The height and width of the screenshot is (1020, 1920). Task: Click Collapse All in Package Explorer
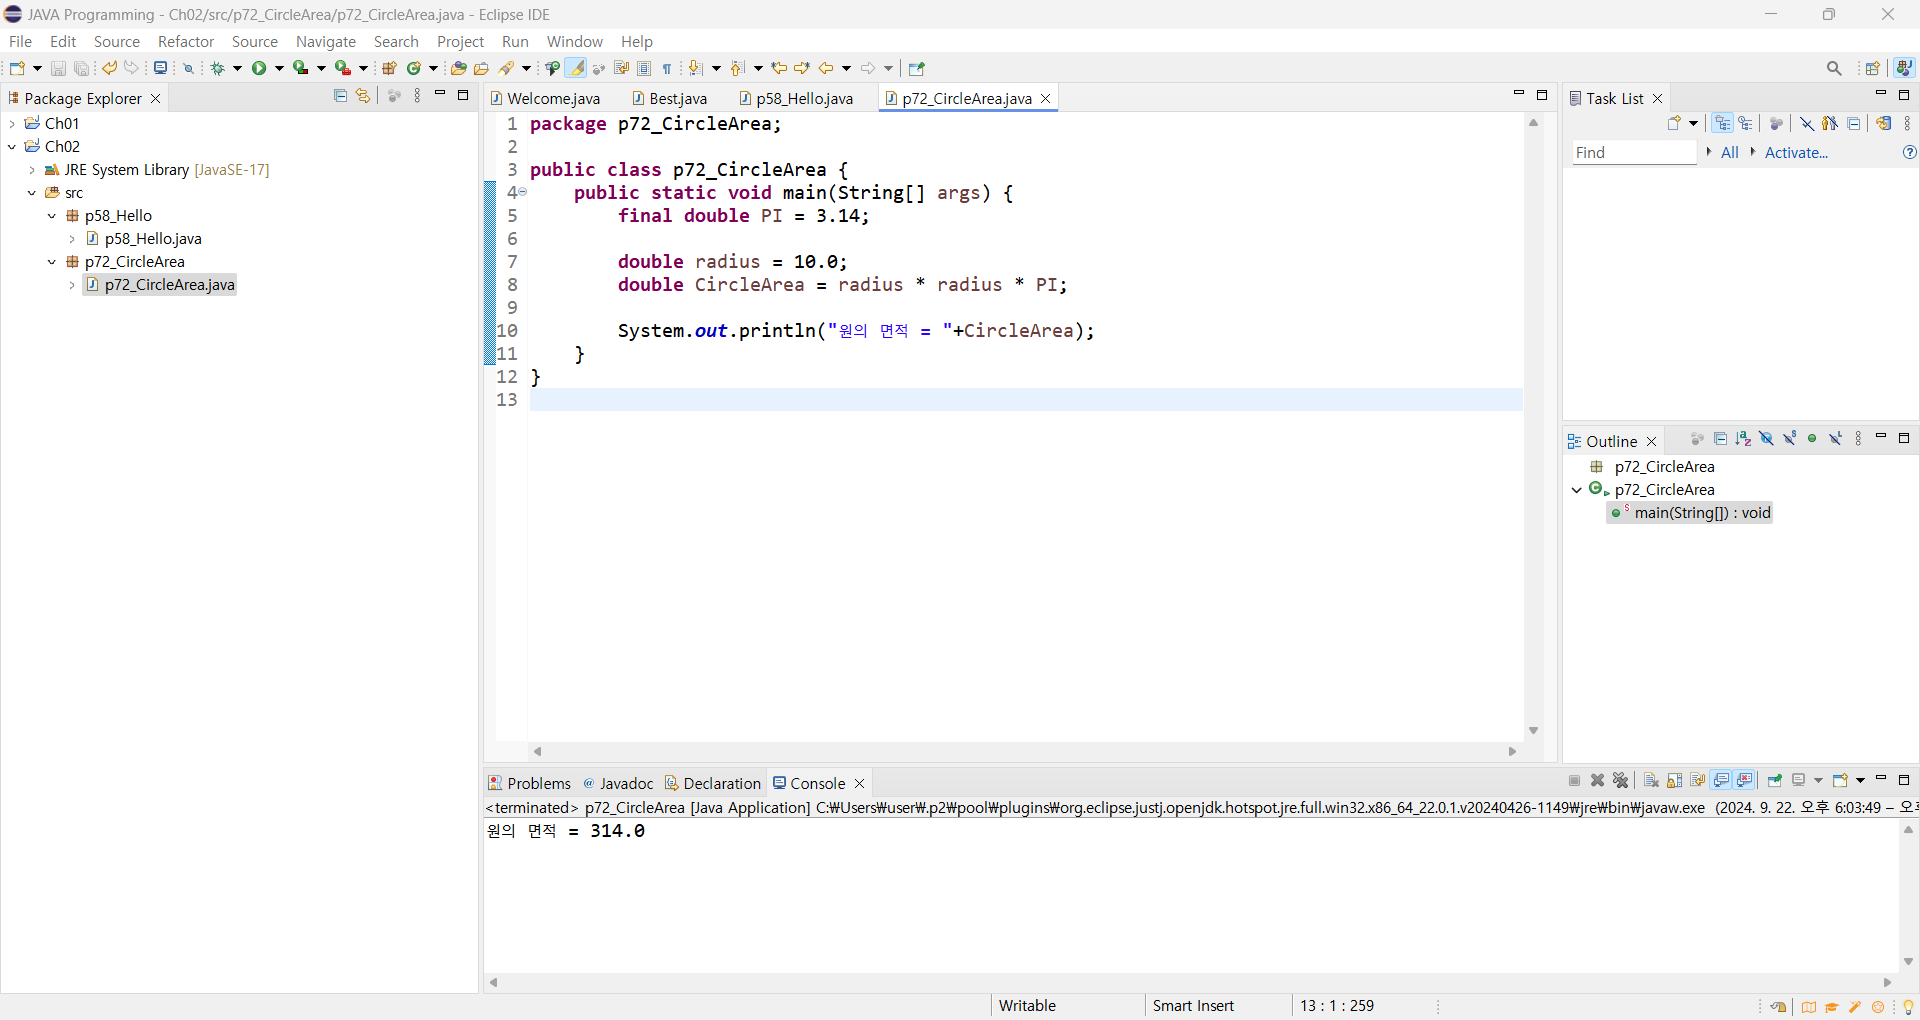340,96
